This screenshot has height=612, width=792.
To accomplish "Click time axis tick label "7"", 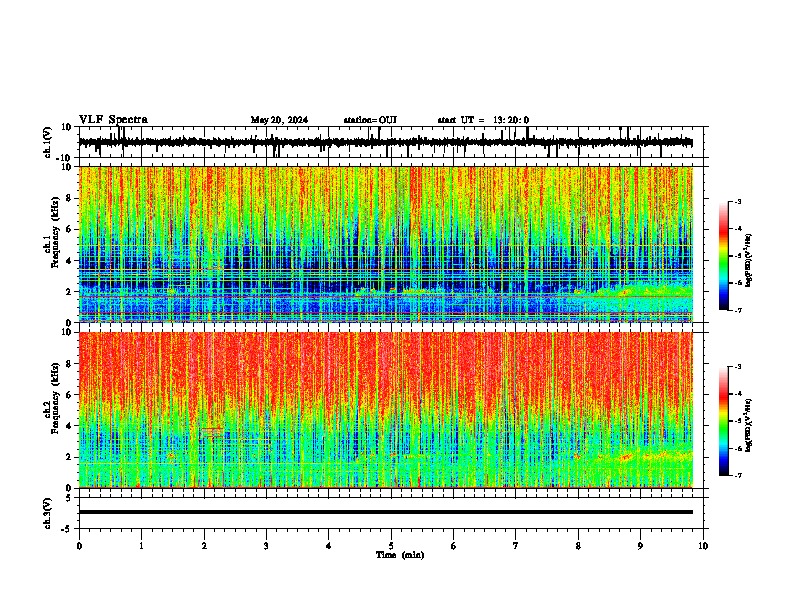I will click(x=516, y=546).
